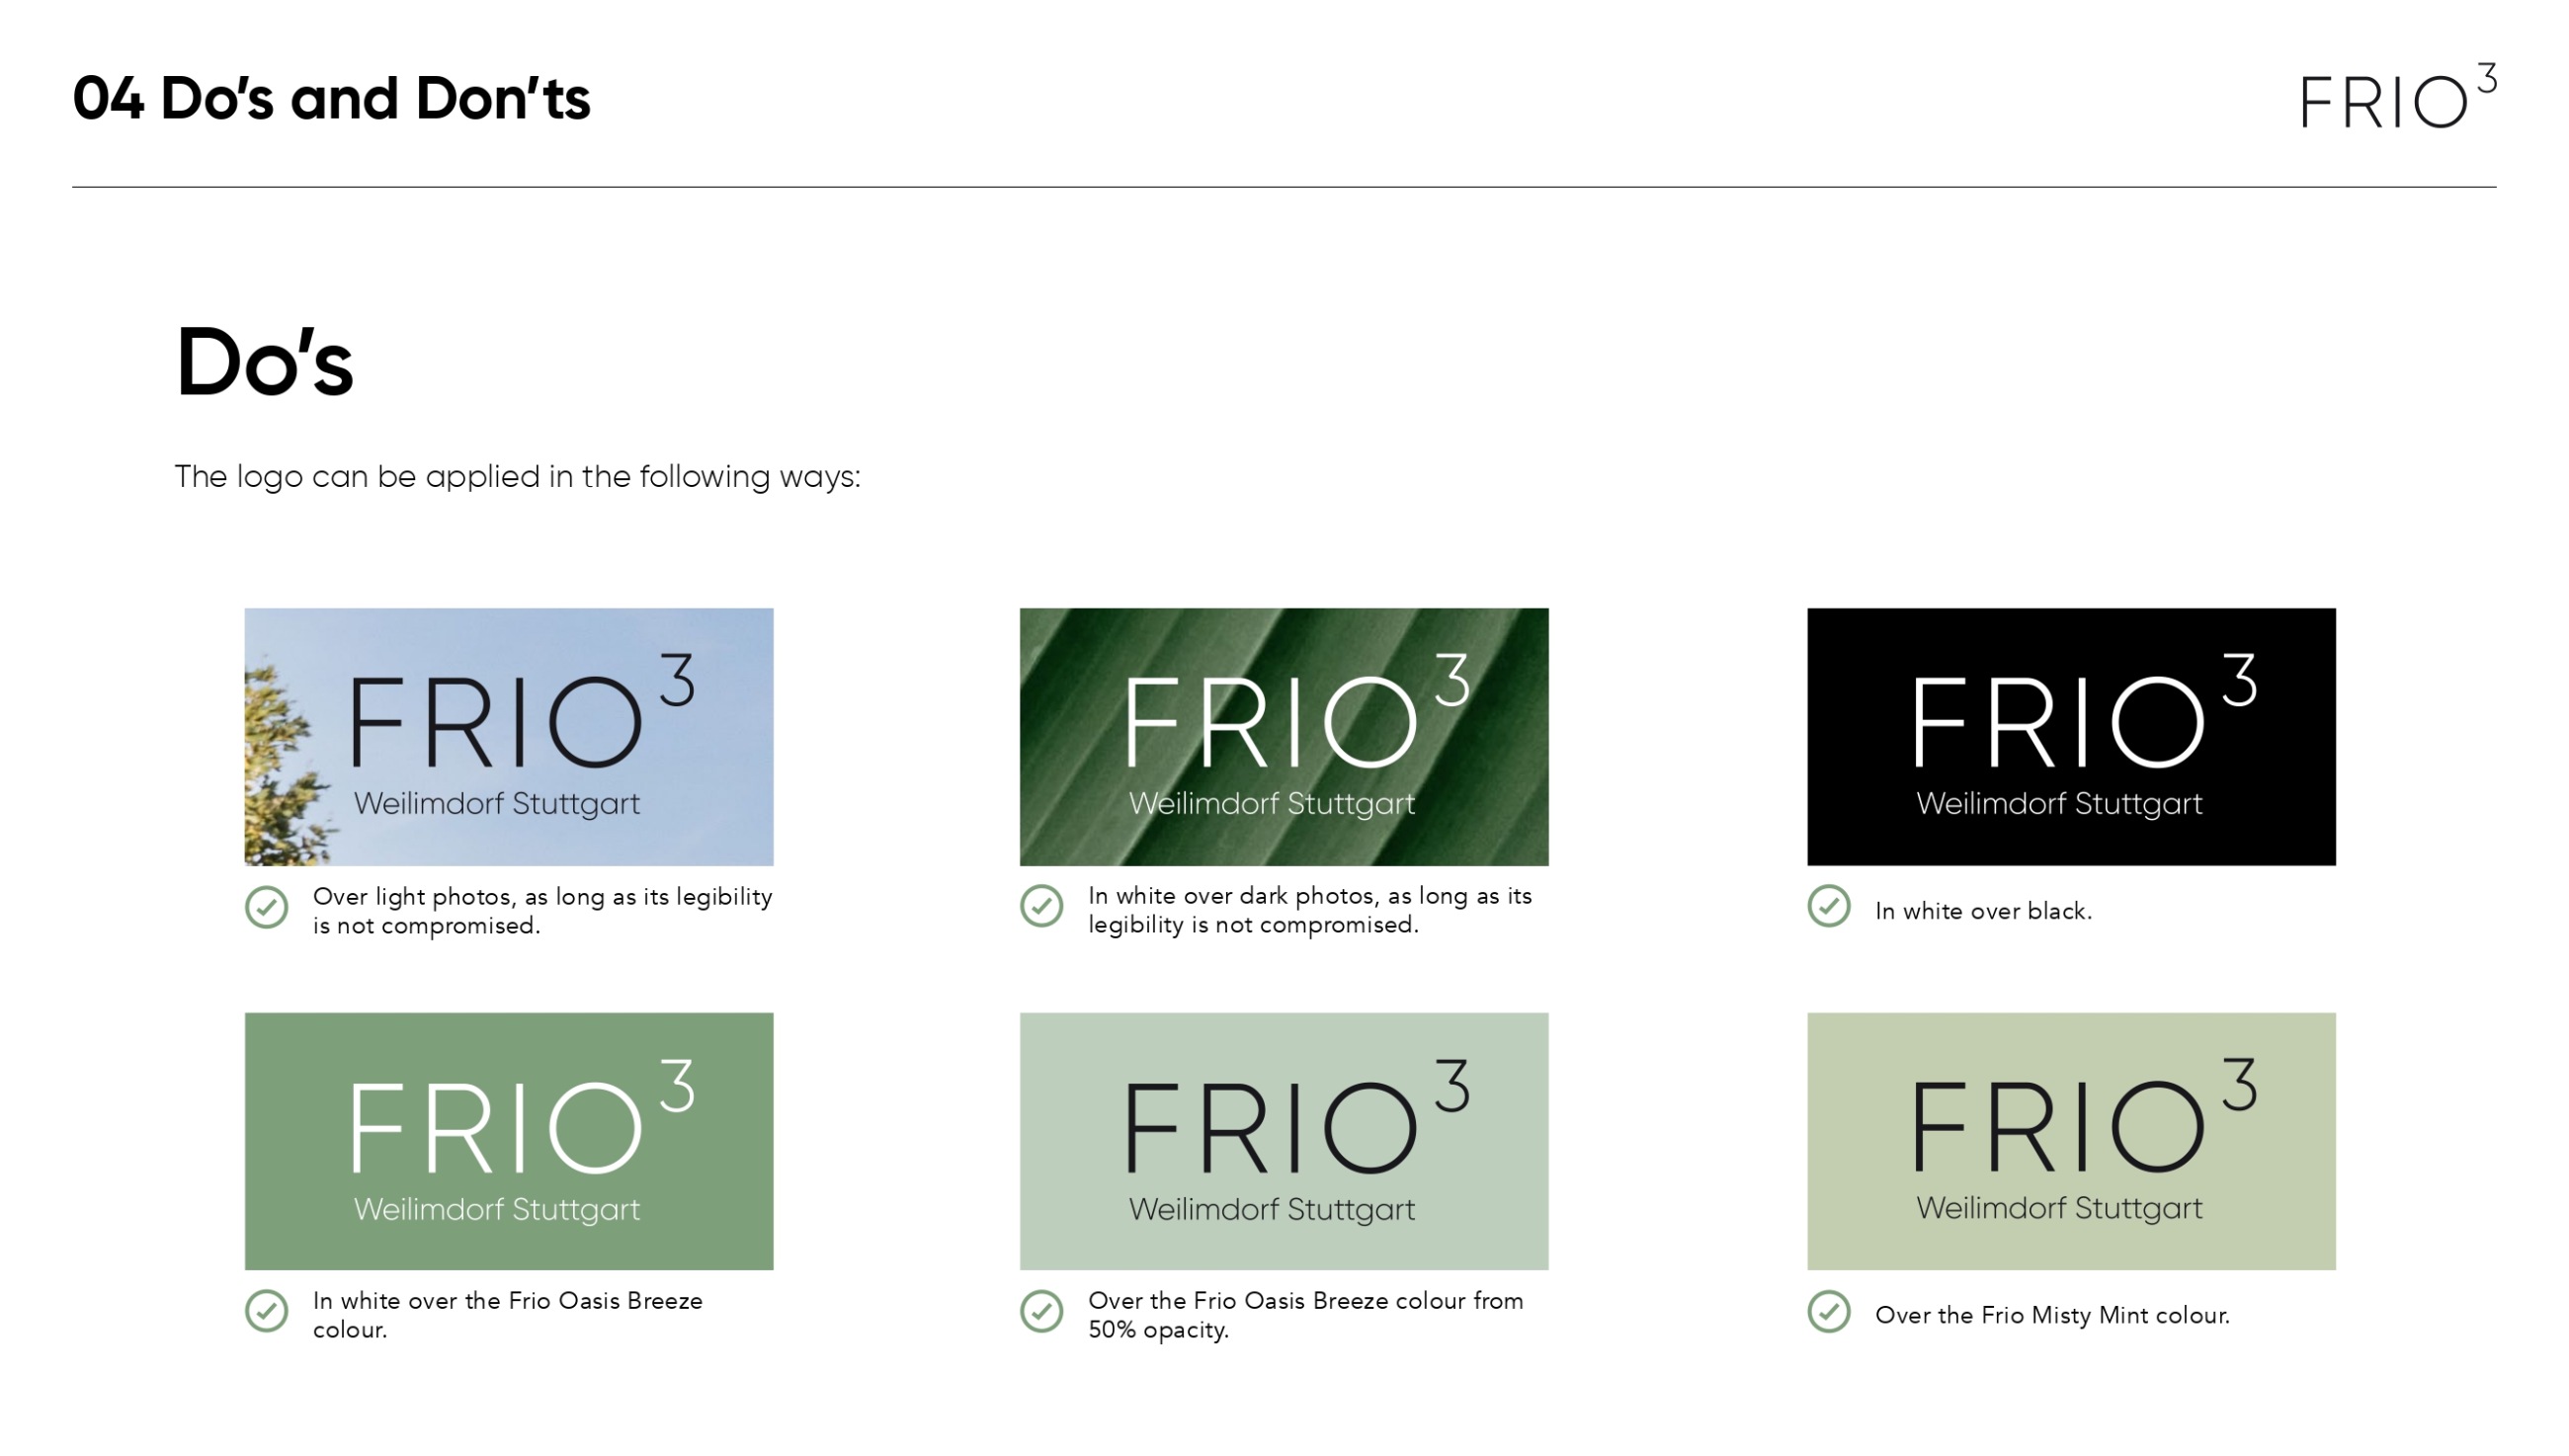Click the "Over the Frio Misty Mint colour" caption

(2051, 1315)
